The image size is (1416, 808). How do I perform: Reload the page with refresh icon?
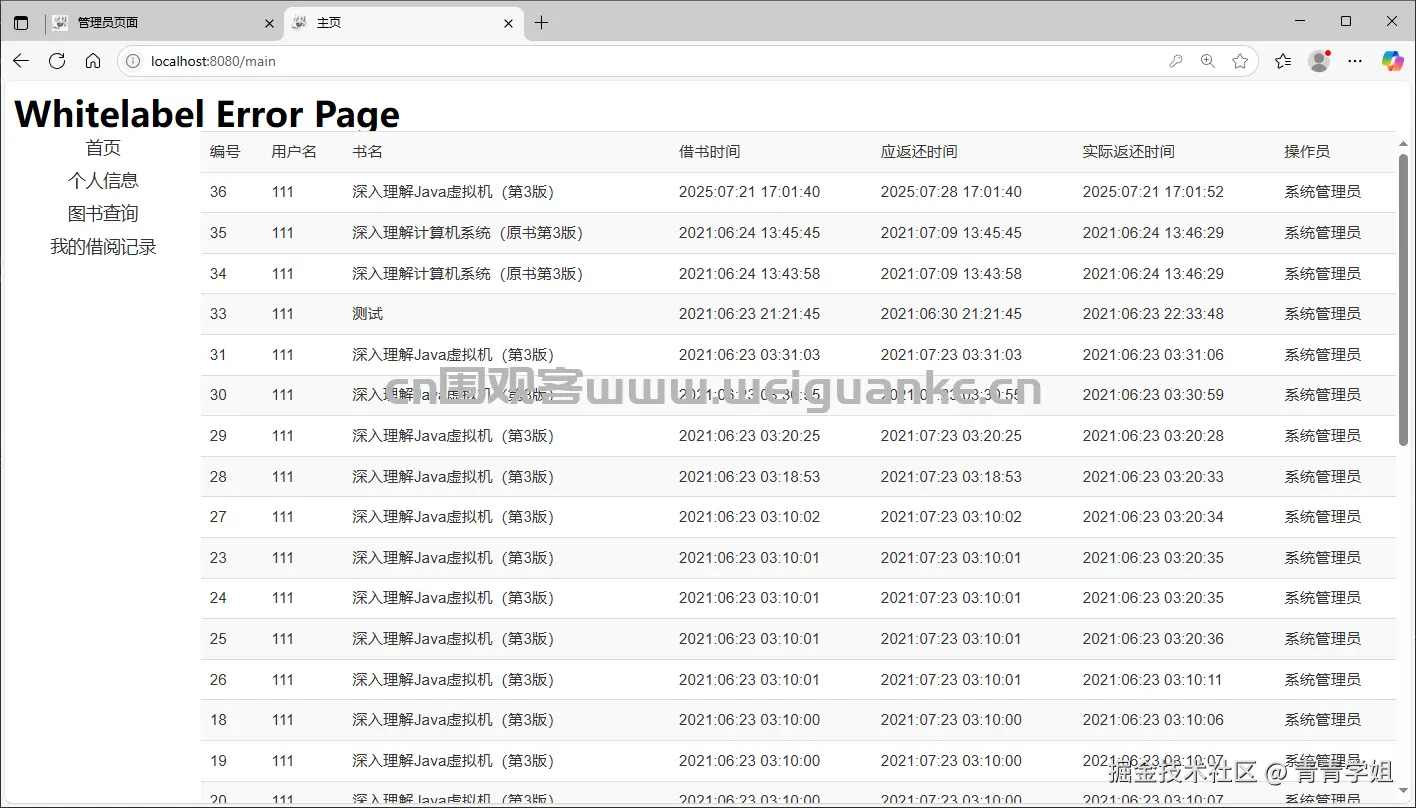point(57,61)
